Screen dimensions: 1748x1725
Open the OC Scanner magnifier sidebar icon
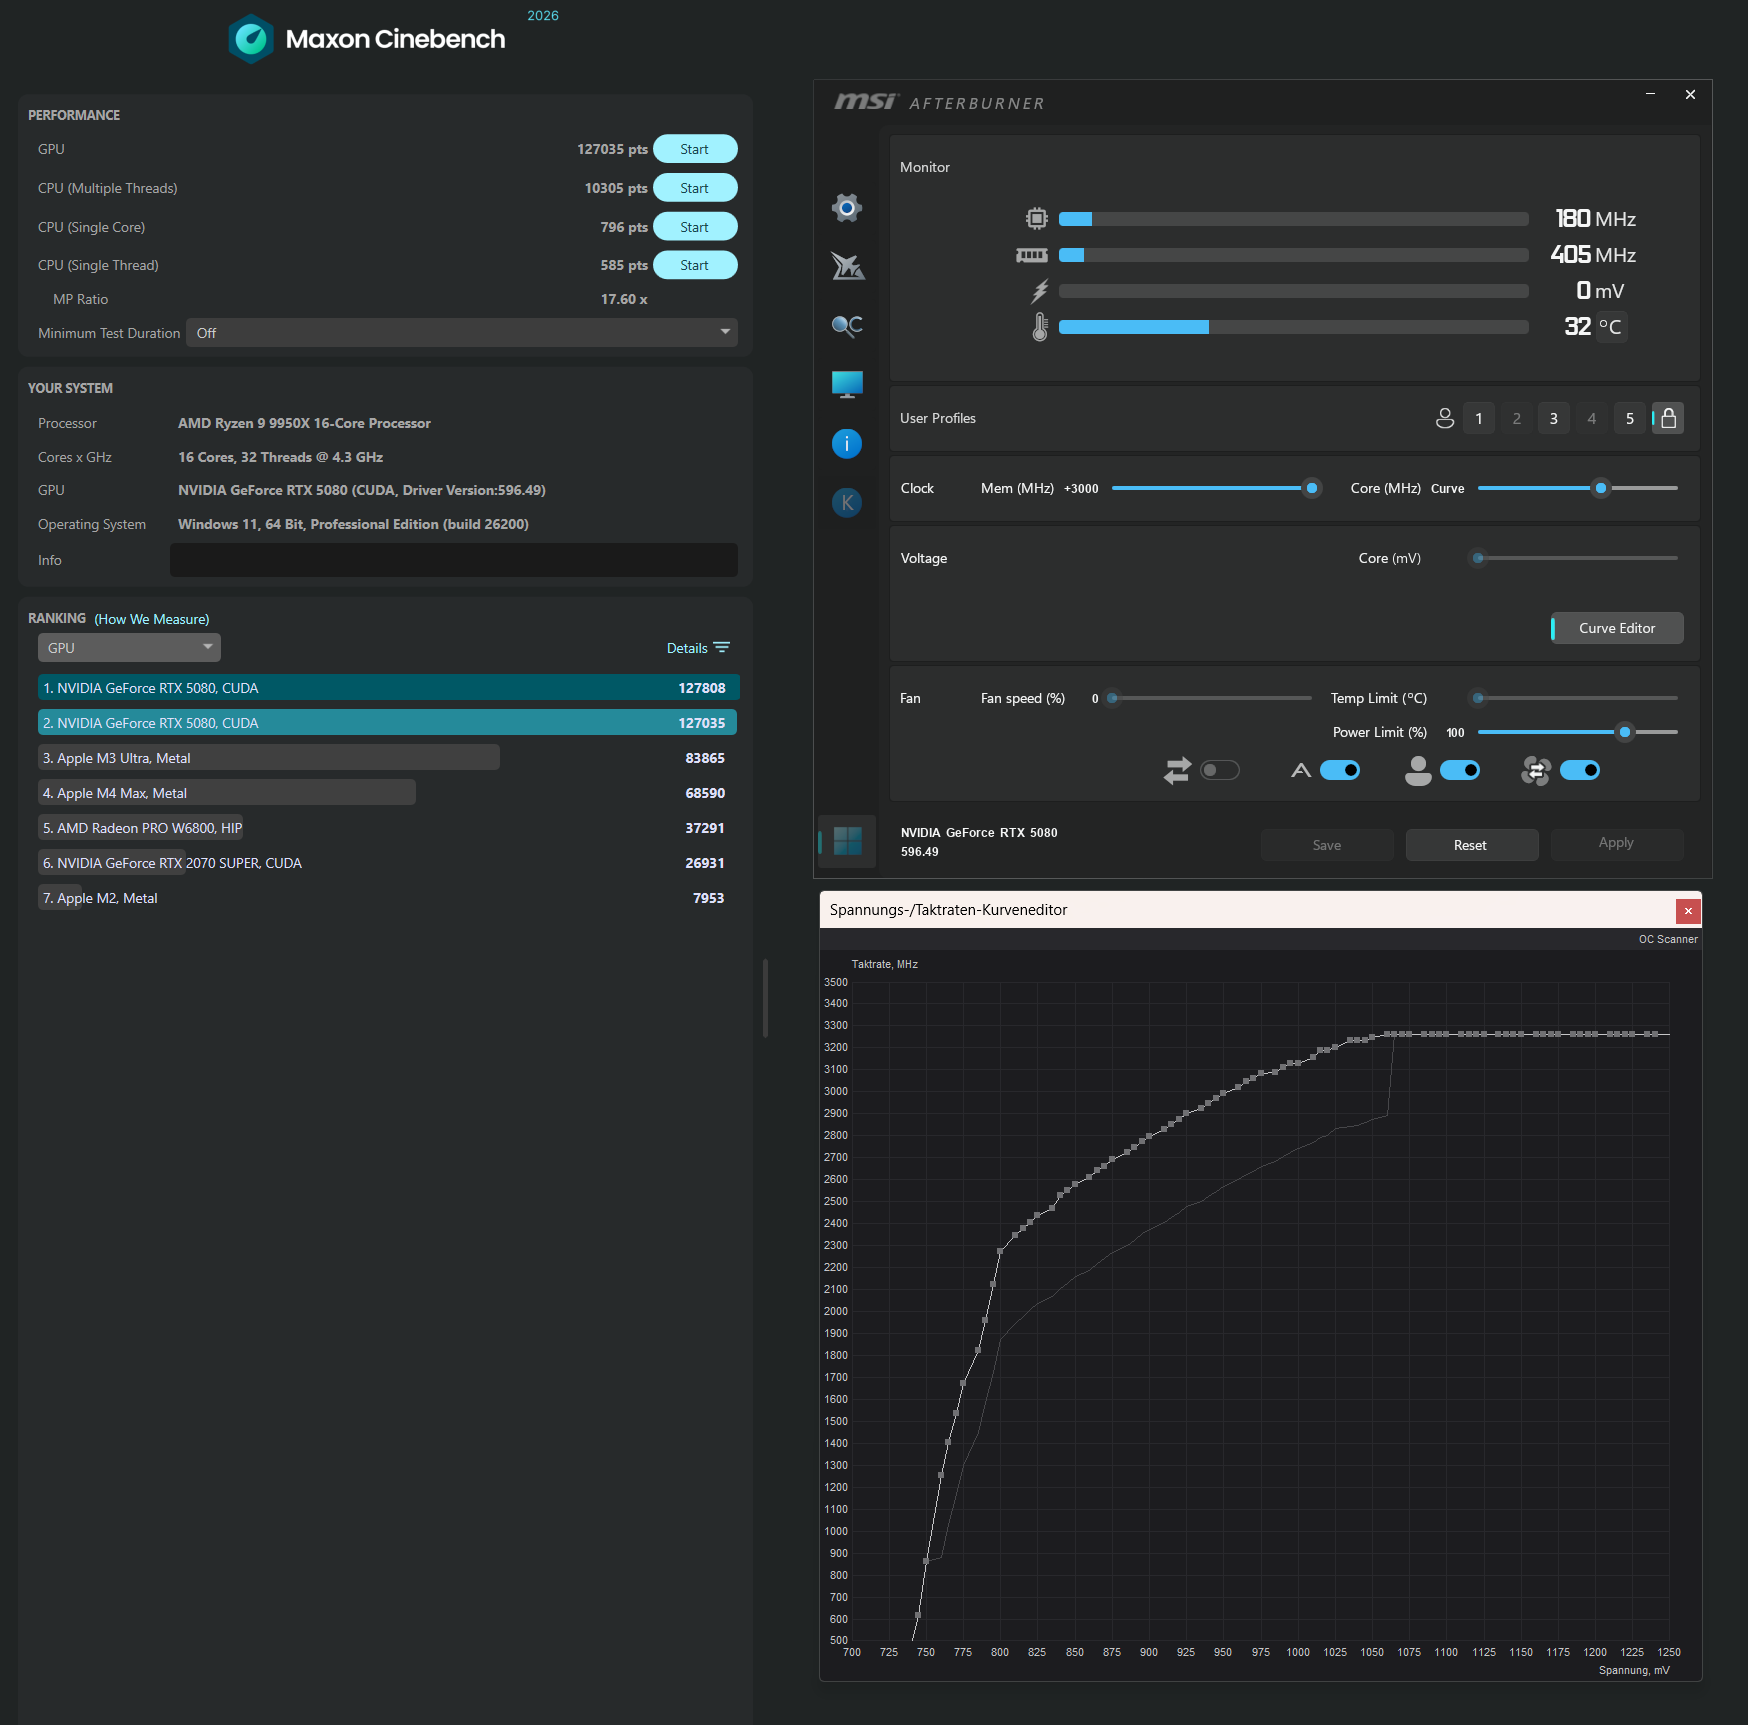coord(847,326)
